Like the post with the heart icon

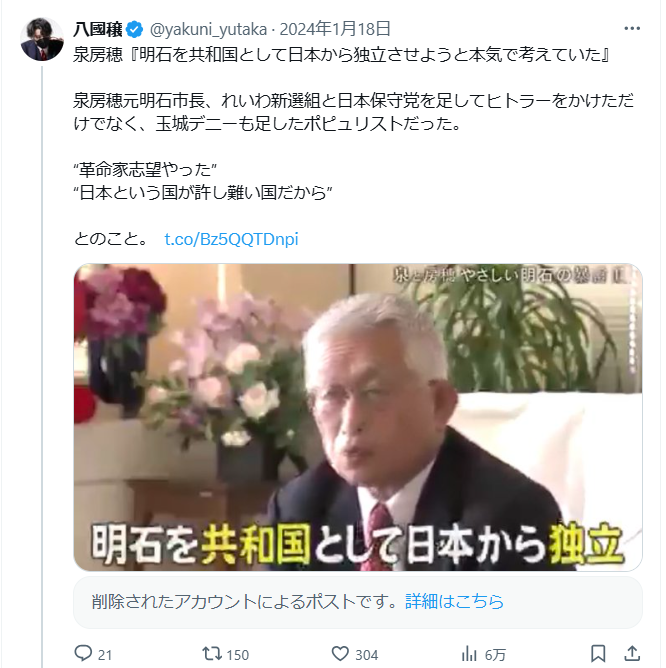point(340,653)
